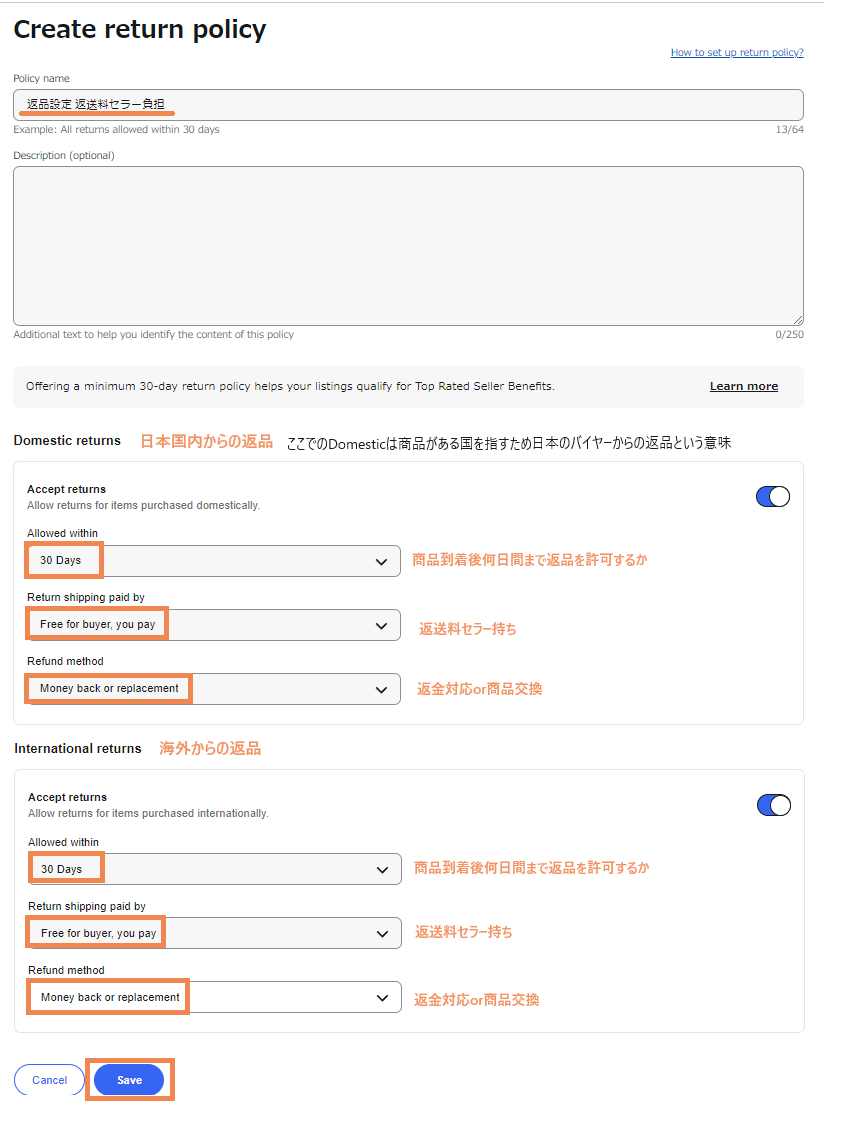Click chevron arrow of international Allowed within
The width and height of the screenshot is (848, 1129).
pyautogui.click(x=382, y=870)
